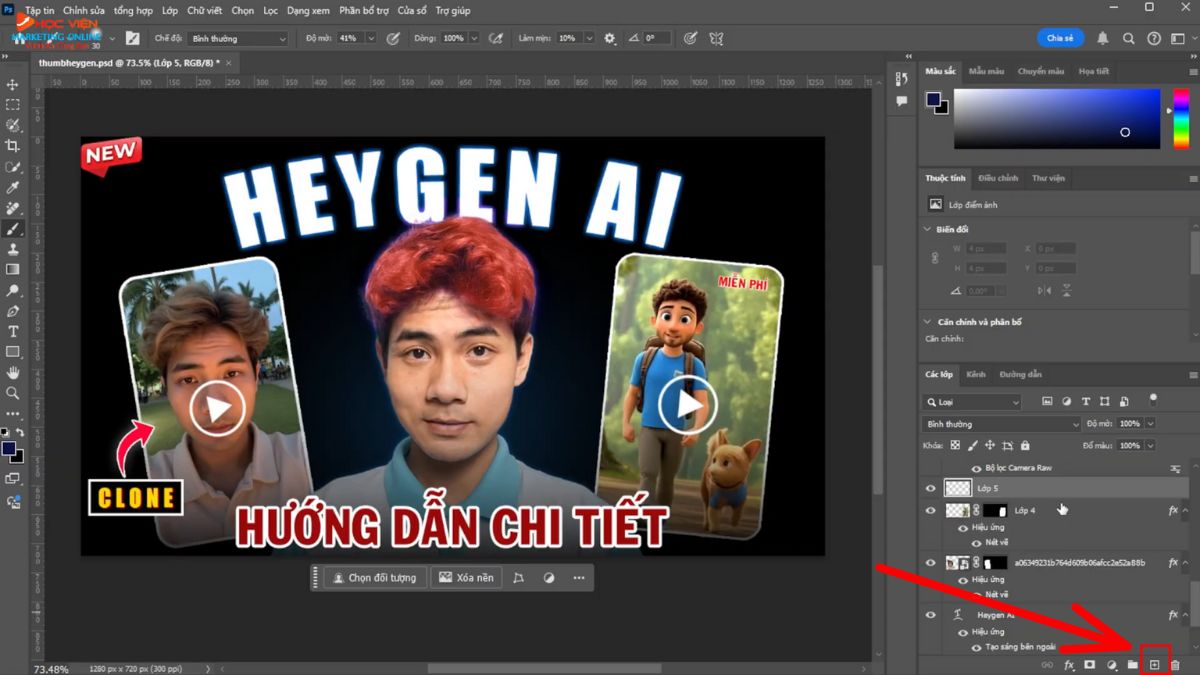1200x675 pixels.
Task: Open the Thư viện tab
Action: click(x=1049, y=178)
